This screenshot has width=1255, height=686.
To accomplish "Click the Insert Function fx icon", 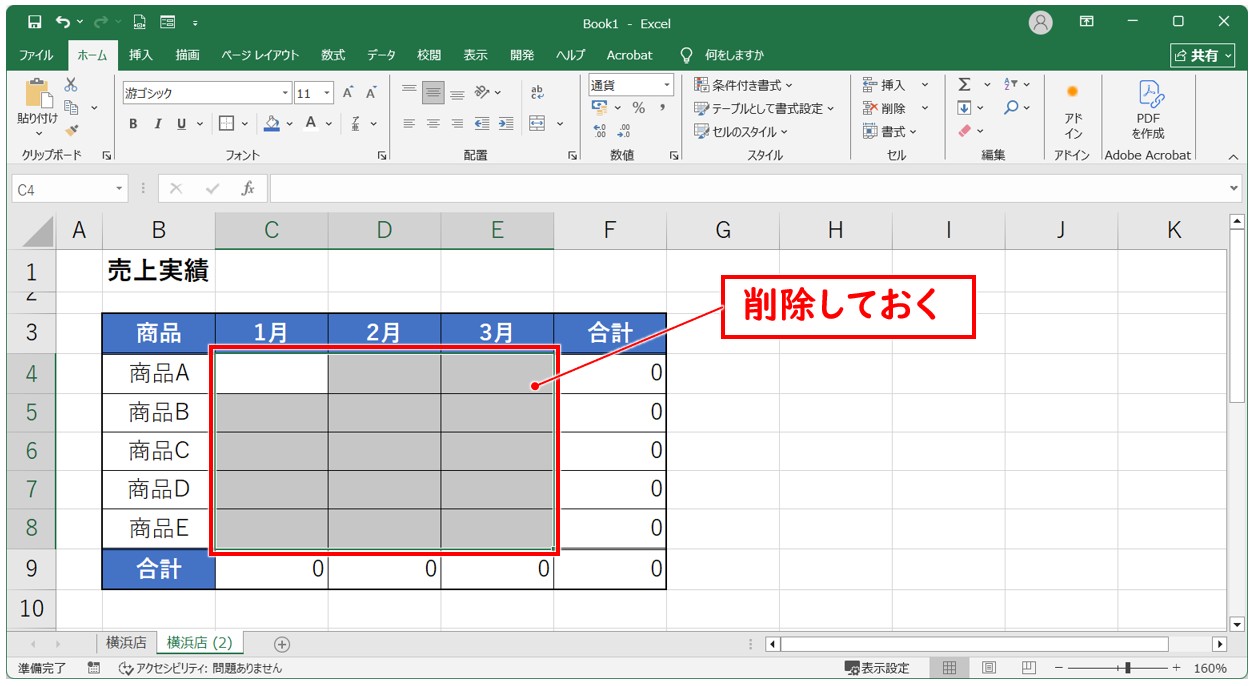I will 247,188.
